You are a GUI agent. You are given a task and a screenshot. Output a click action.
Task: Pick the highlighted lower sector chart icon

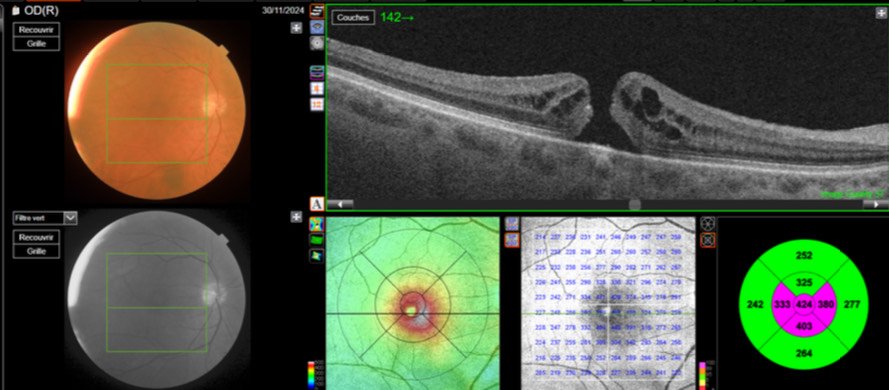[x=708, y=240]
